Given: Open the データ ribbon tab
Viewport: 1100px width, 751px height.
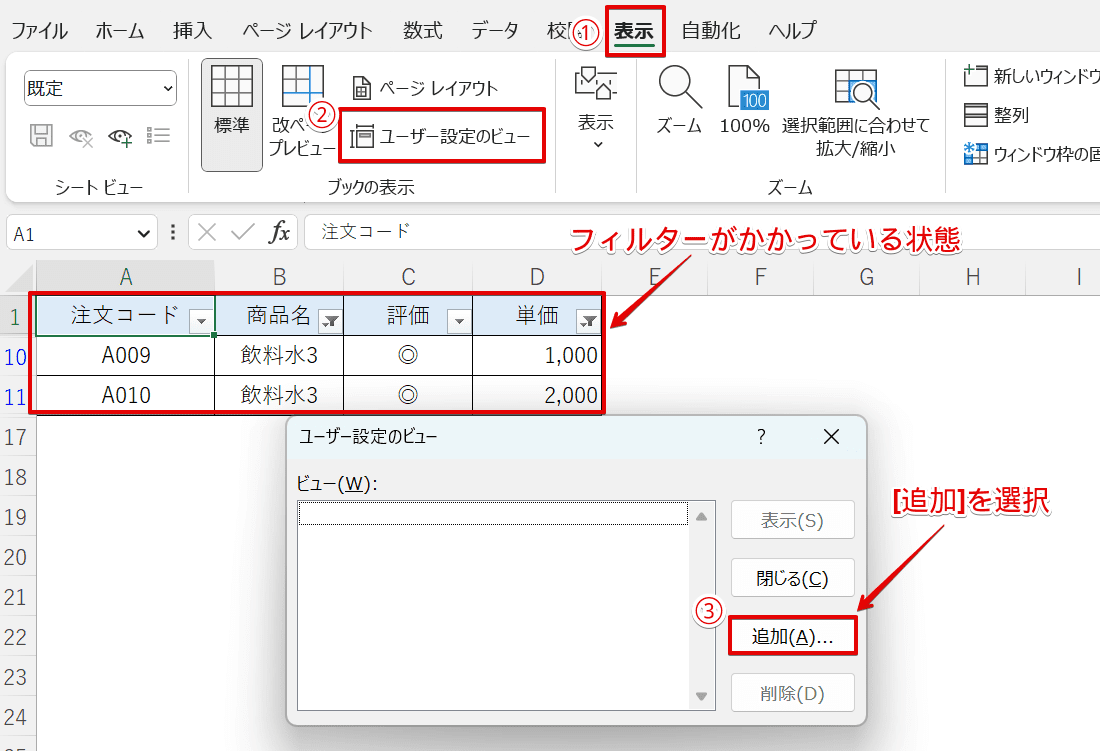Looking at the screenshot, I should click(x=495, y=31).
